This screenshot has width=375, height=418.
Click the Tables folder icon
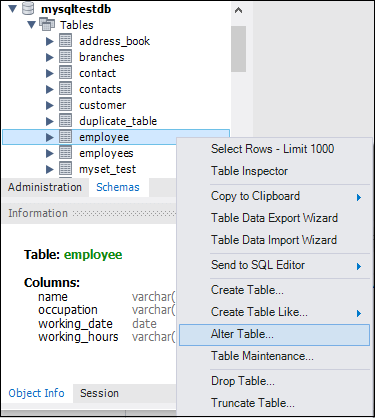tap(47, 25)
